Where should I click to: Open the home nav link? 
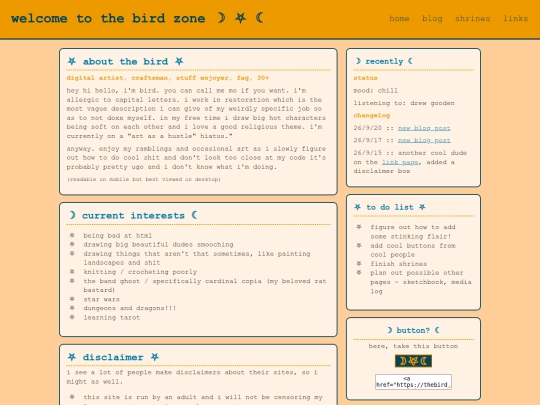[399, 19]
